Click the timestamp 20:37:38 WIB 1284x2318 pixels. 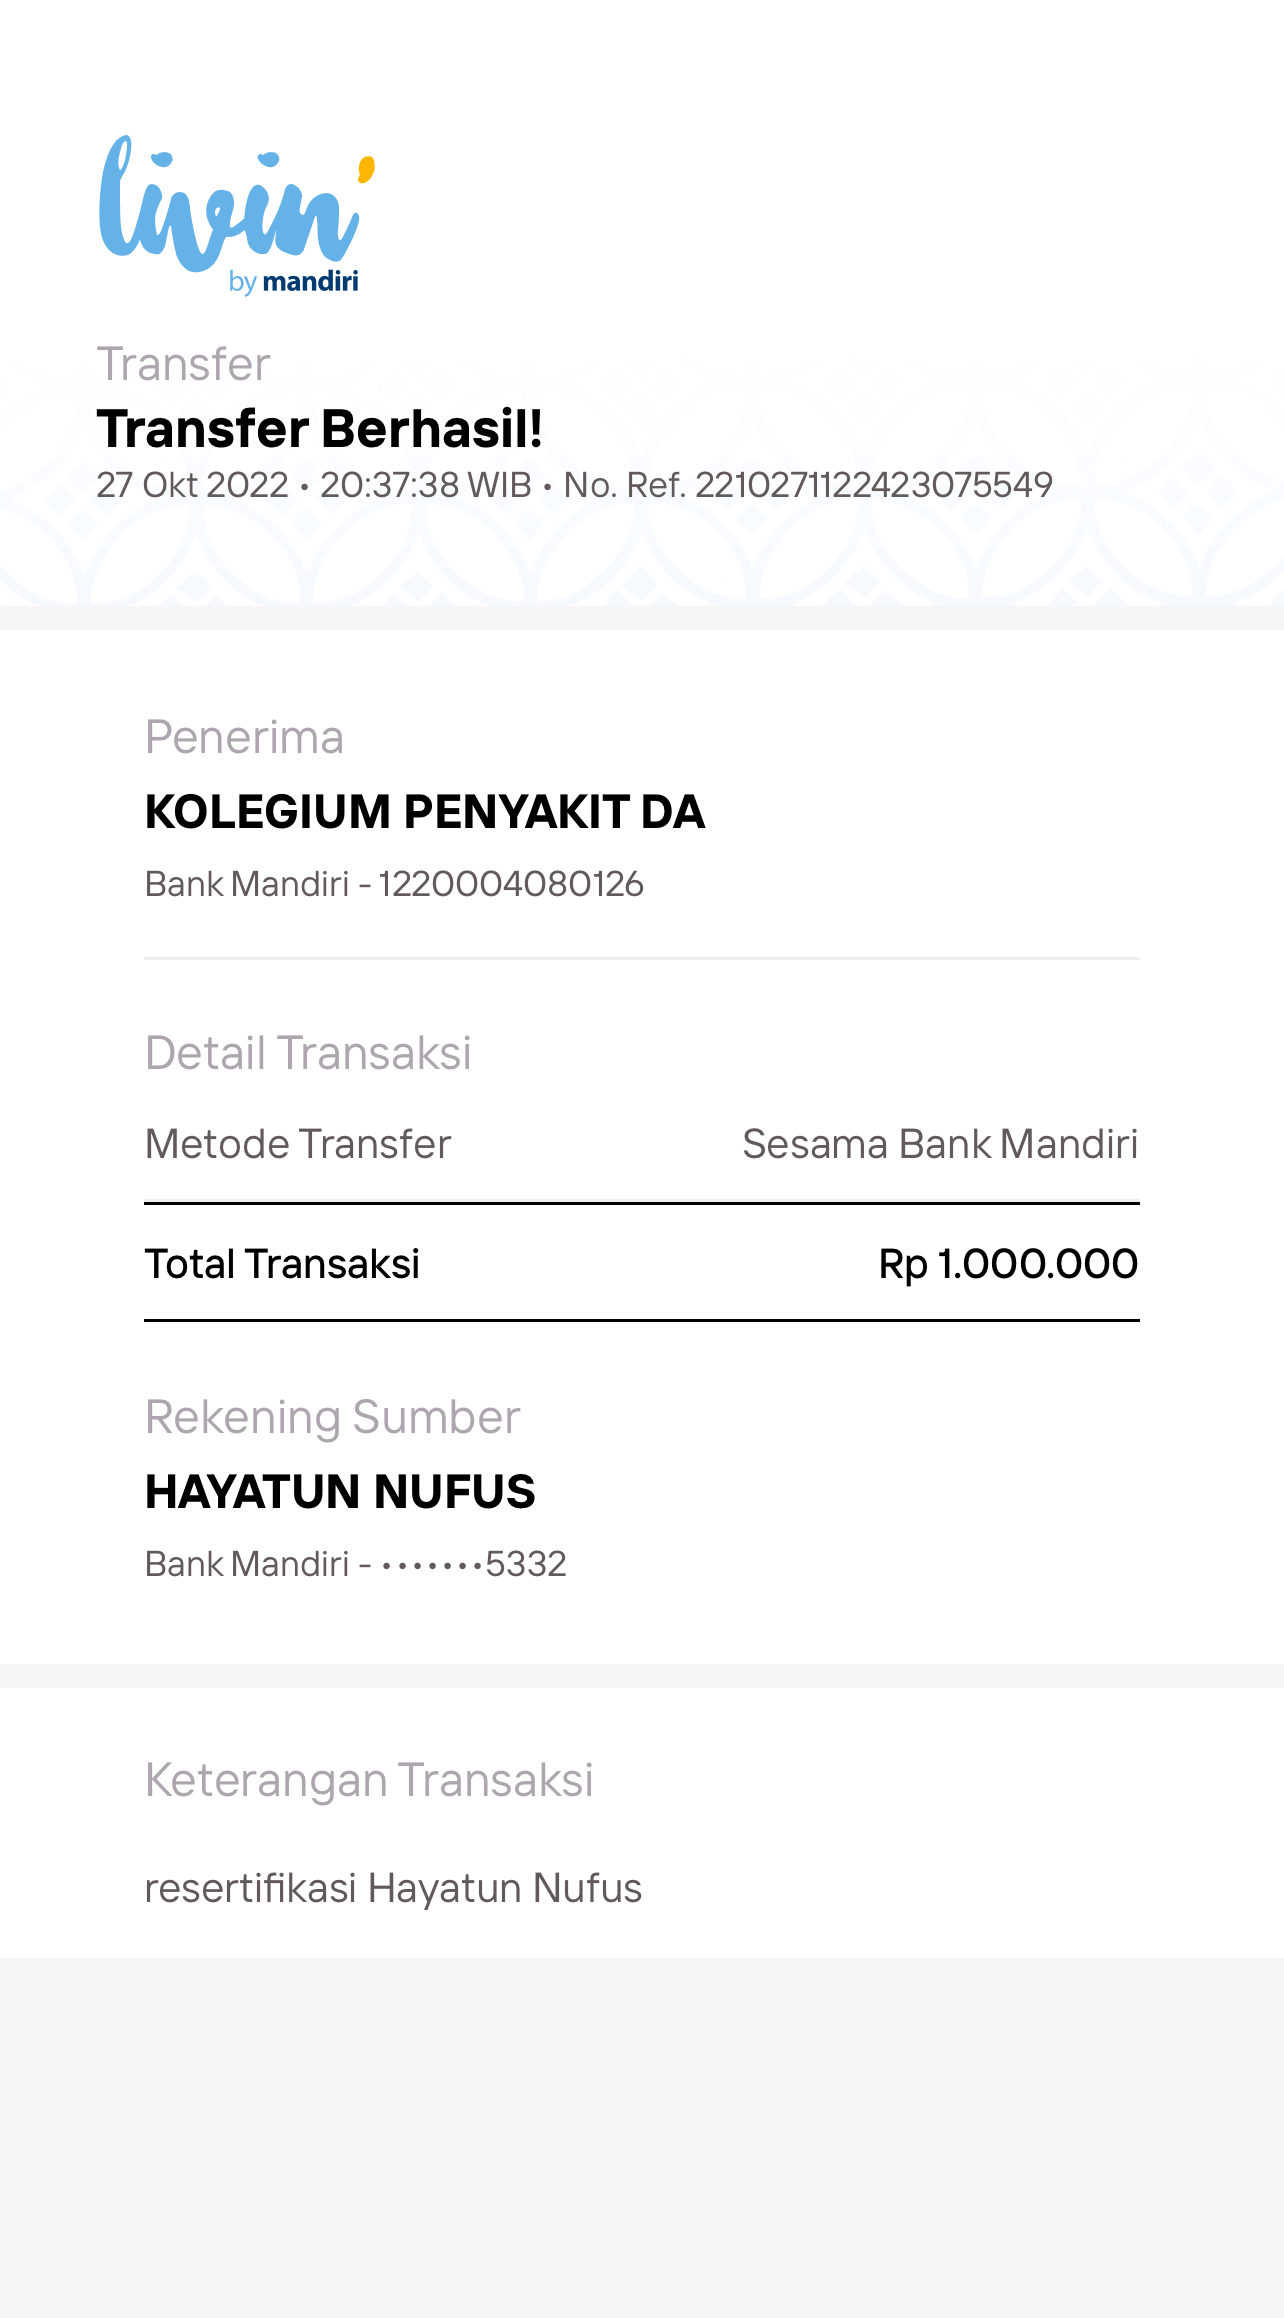[425, 485]
